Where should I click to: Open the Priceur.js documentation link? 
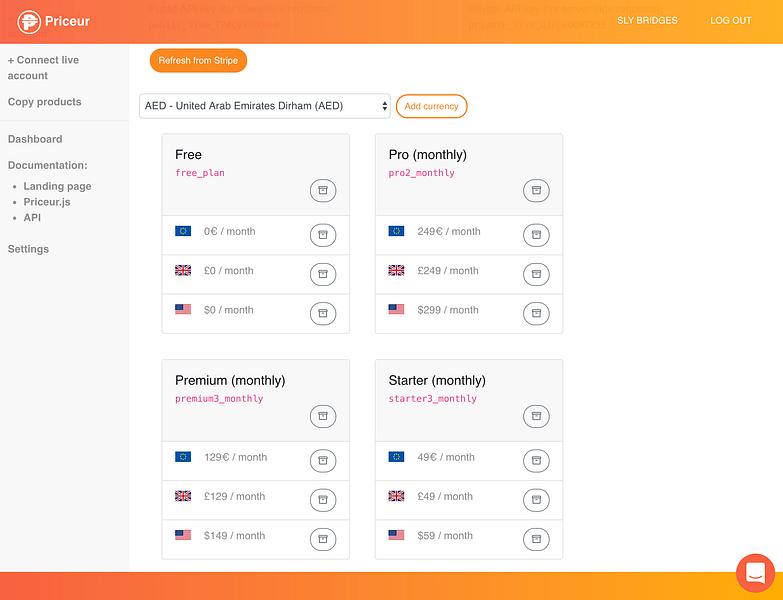(x=47, y=202)
